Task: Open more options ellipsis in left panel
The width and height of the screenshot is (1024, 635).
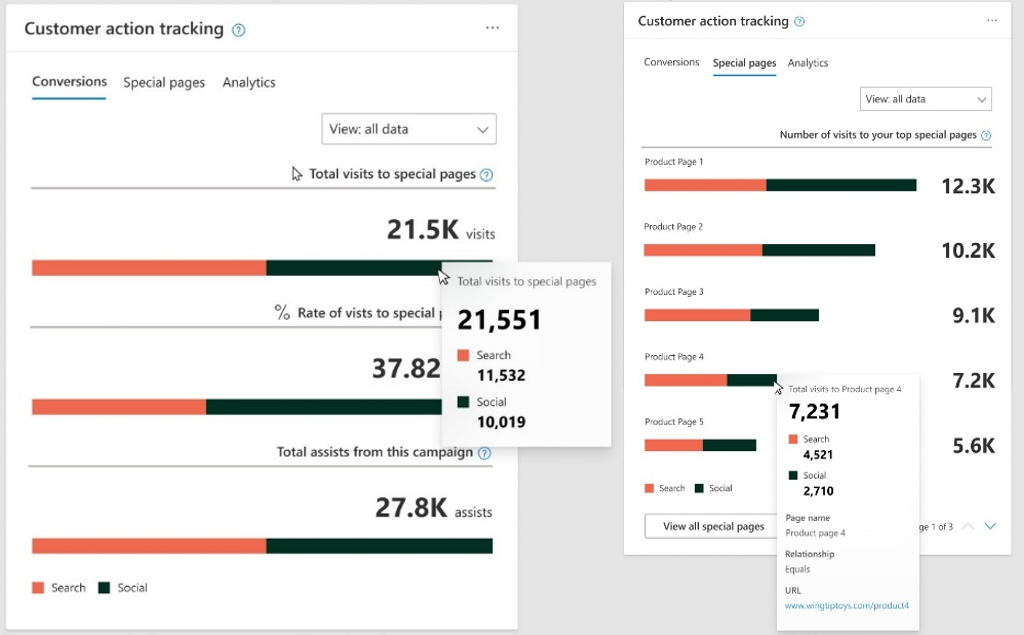Action: tap(492, 28)
